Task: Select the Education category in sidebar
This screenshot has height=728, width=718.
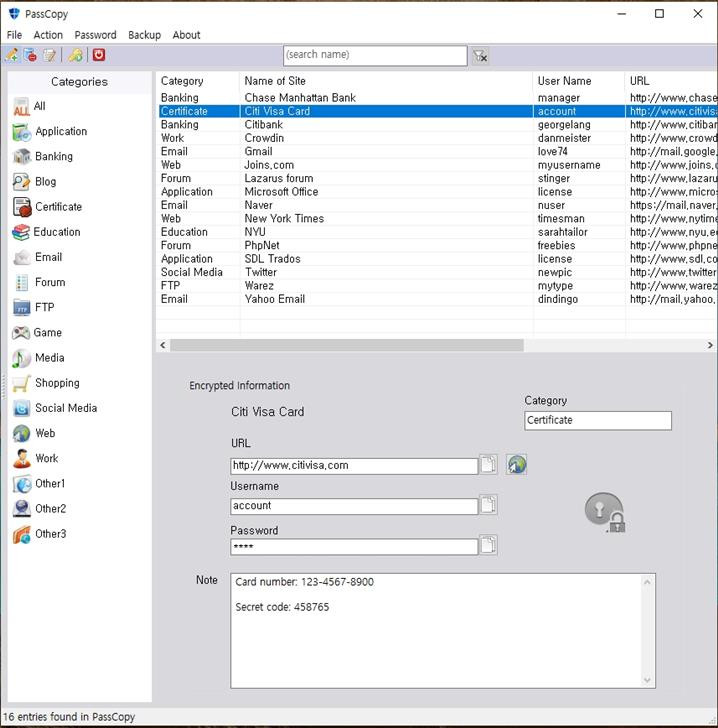Action: 46,232
